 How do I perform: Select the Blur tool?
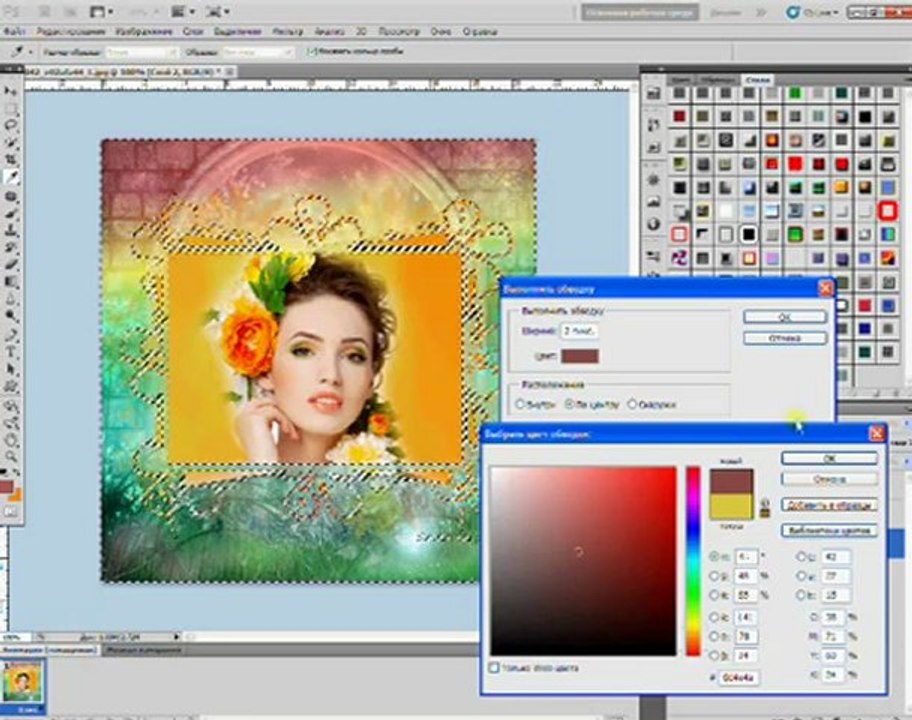pyautogui.click(x=10, y=300)
